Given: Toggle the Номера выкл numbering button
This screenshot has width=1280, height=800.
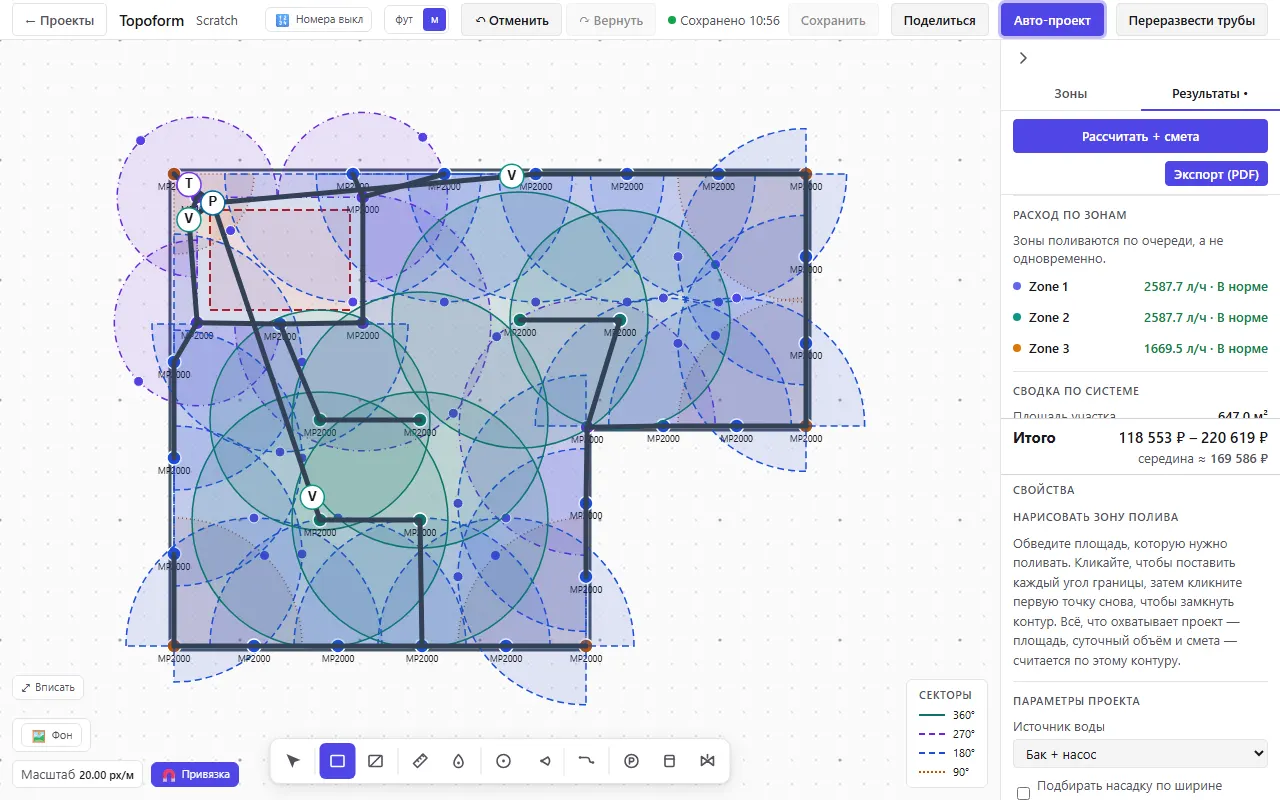Looking at the screenshot, I should pyautogui.click(x=319, y=20).
